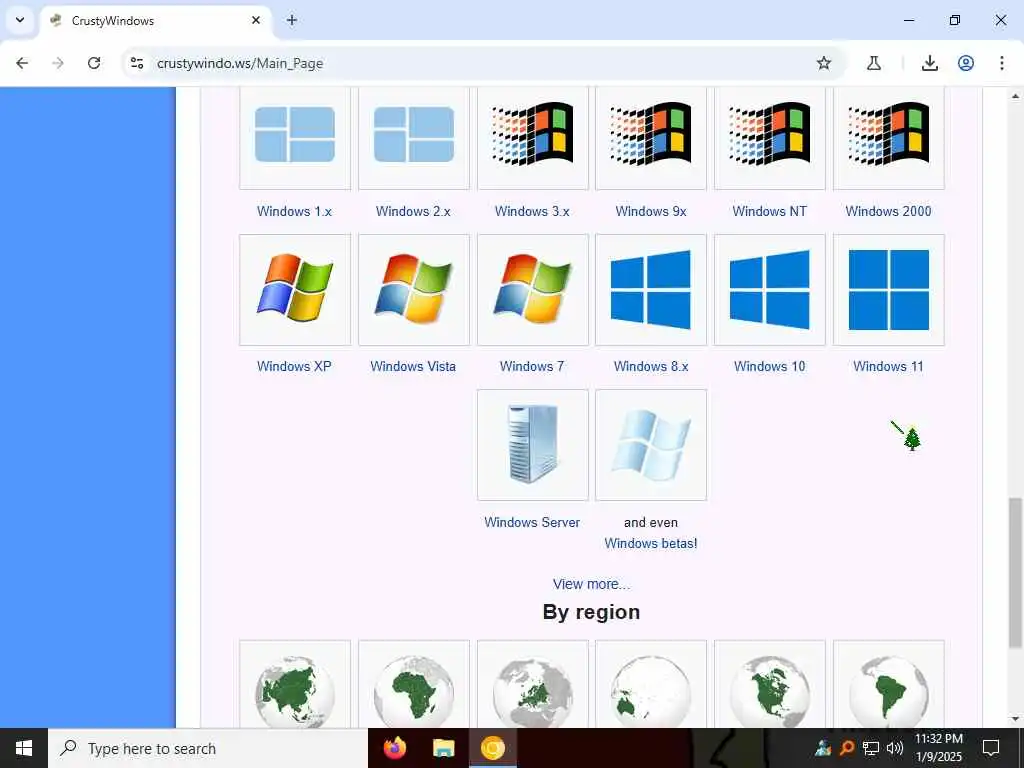1024x768 pixels.
Task: Open the Windows 2000 flag icon
Action: [x=889, y=135]
